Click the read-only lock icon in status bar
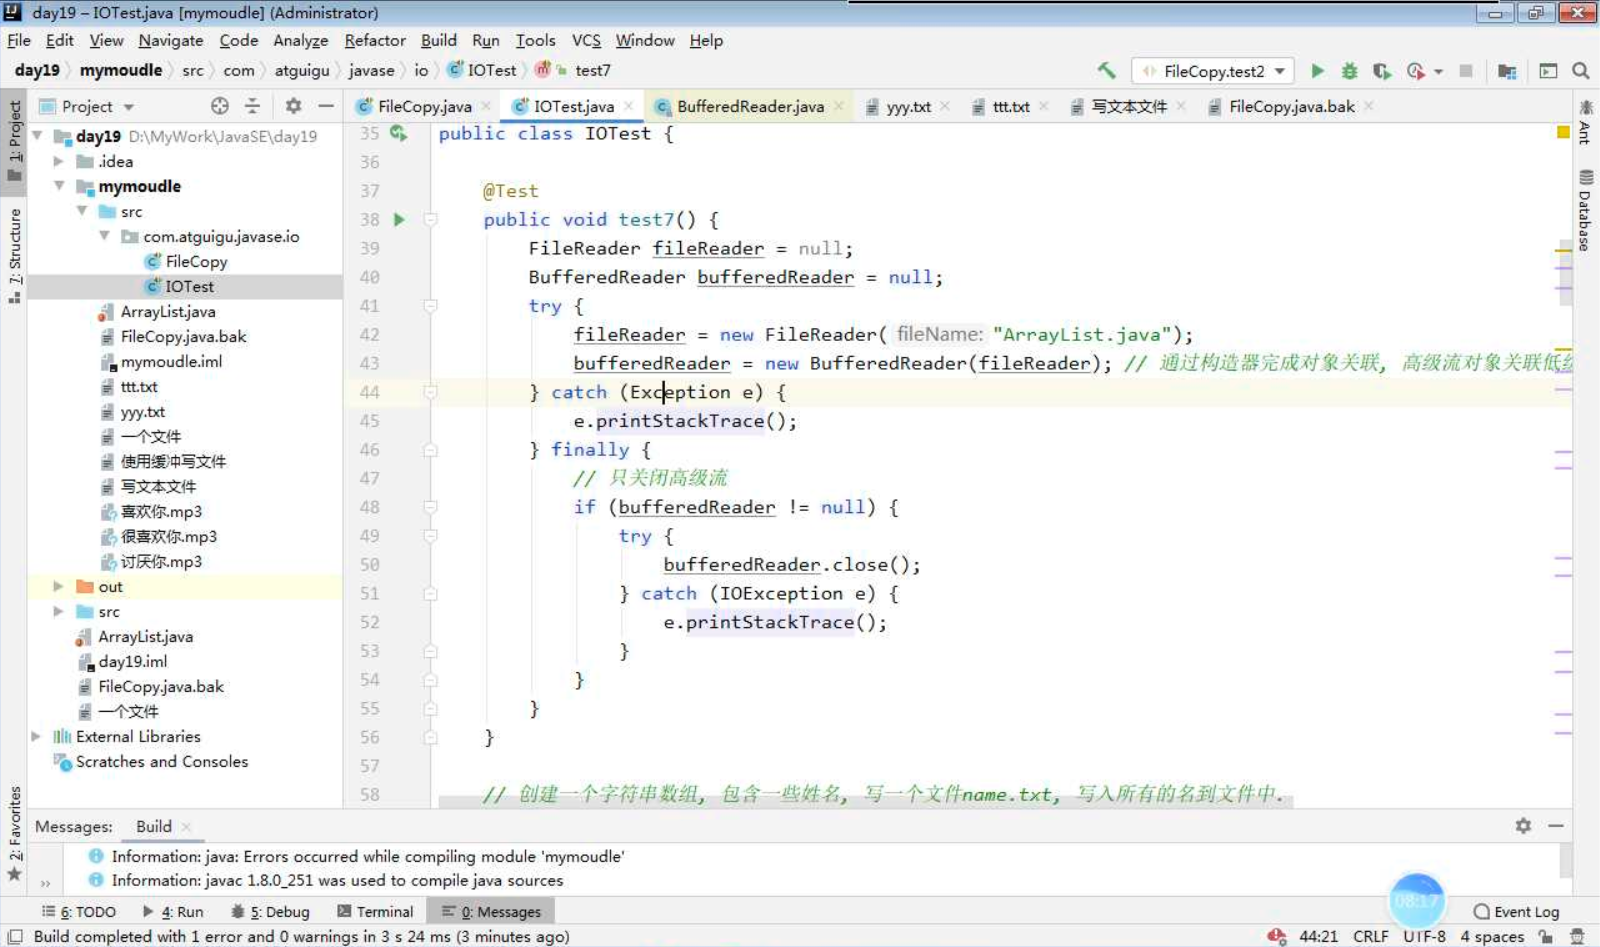 (1546, 937)
